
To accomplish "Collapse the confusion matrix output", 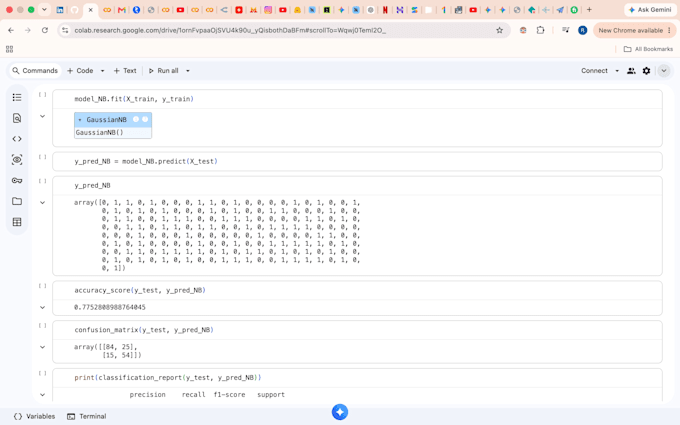I will pos(42,347).
